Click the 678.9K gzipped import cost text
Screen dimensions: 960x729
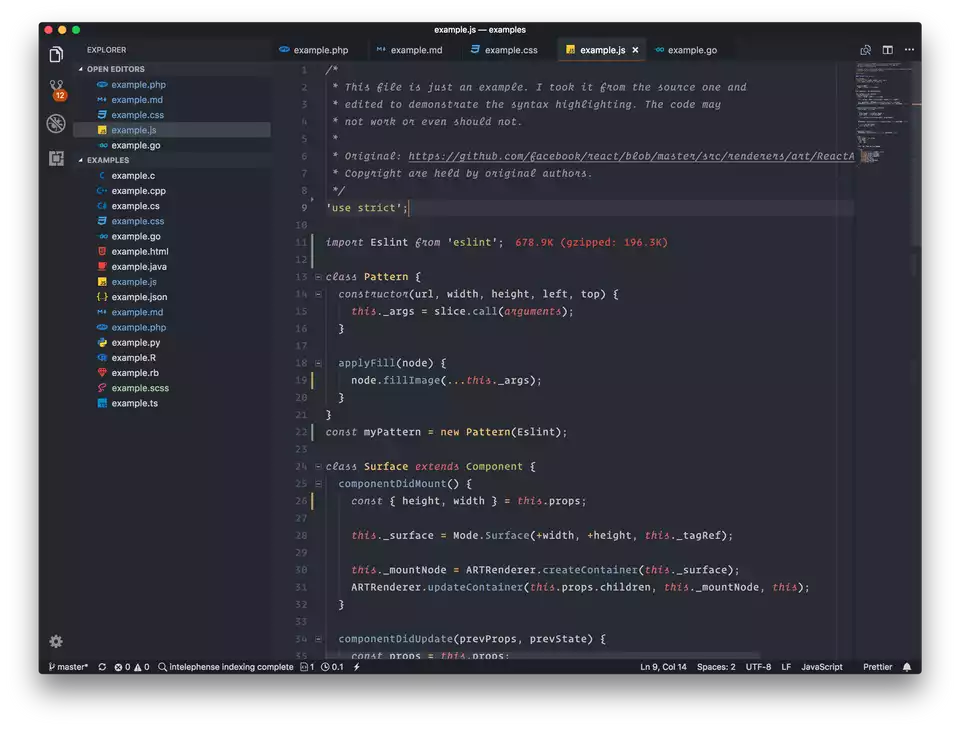pos(591,242)
